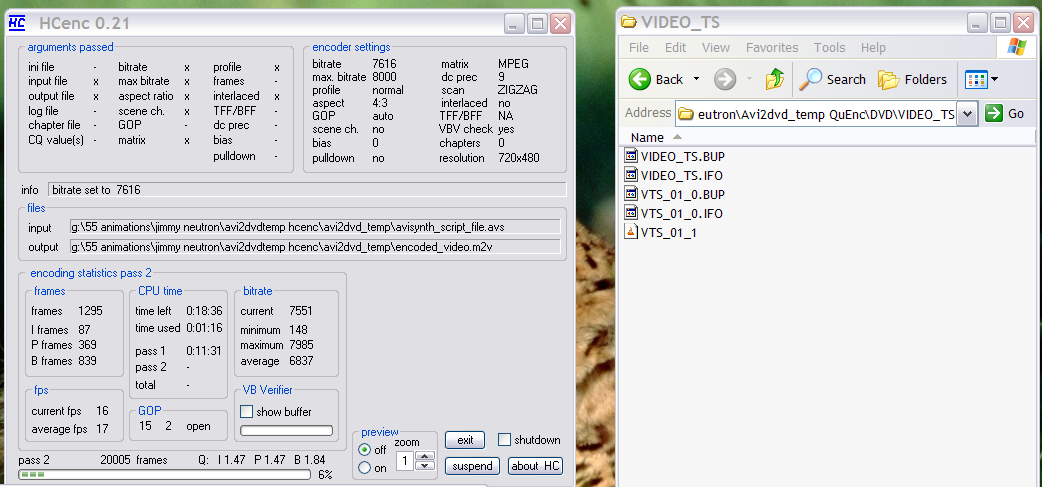Viewport: 1042px width, 487px height.
Task: Decrease preview zoom with down stepper
Action: [x=425, y=465]
